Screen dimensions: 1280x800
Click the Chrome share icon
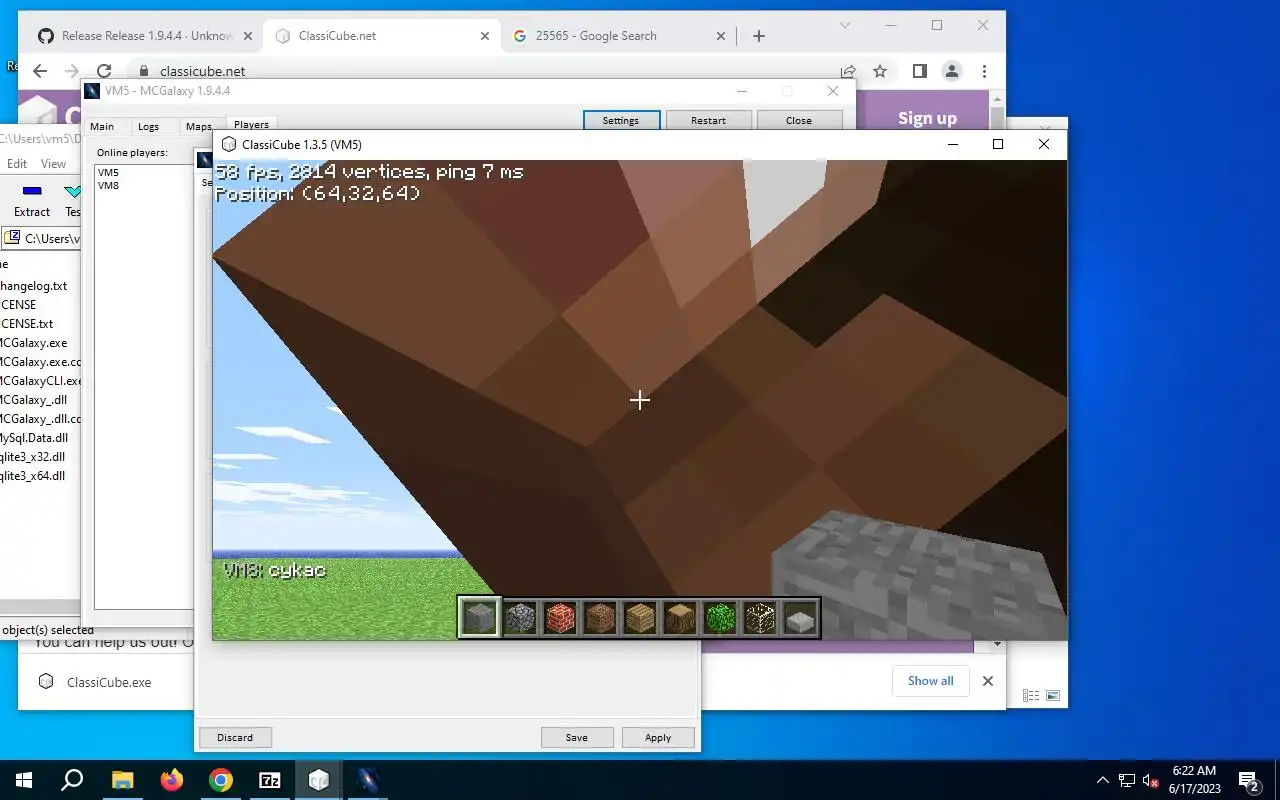(848, 71)
